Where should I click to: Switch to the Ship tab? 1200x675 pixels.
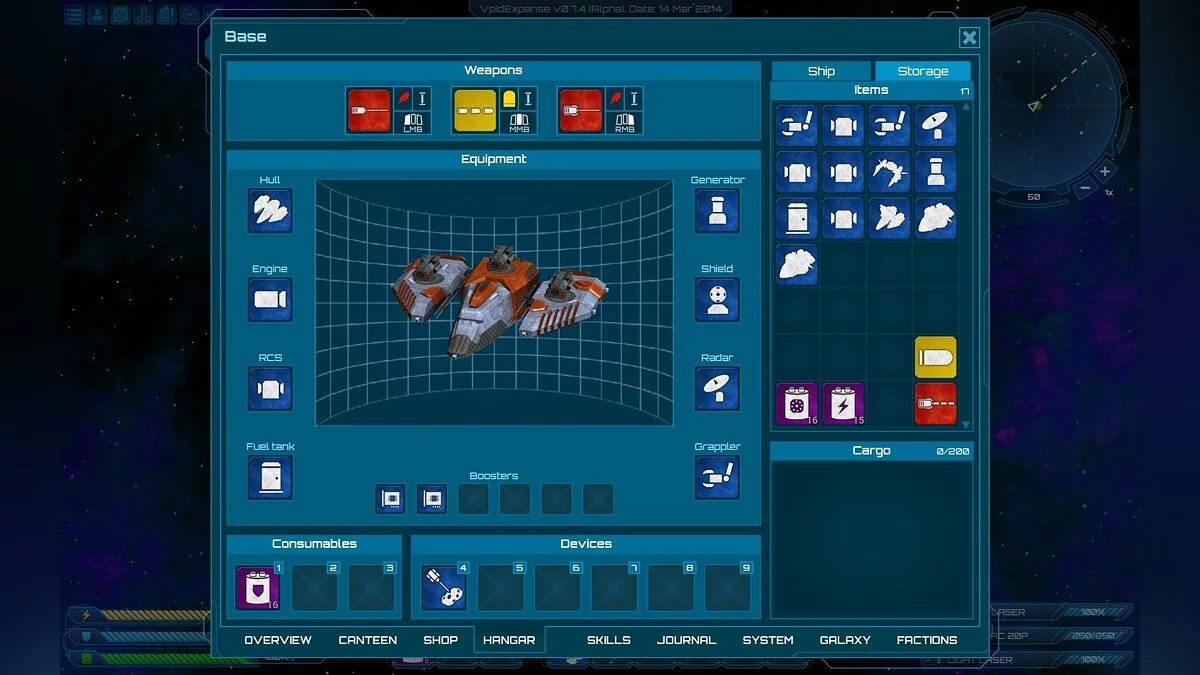[821, 71]
